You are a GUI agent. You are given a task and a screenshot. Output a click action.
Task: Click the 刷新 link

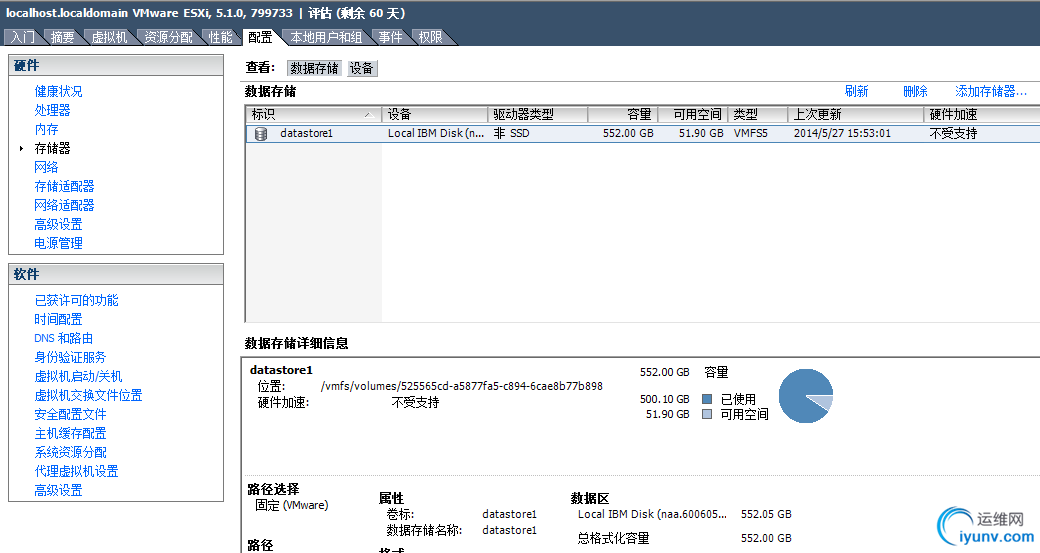[856, 92]
